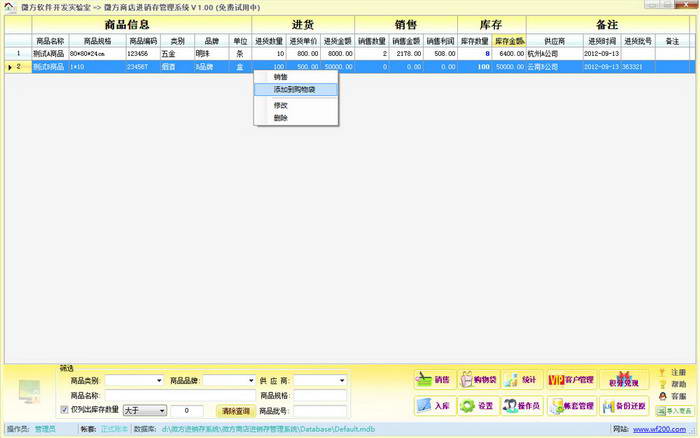700x438 pixels.
Task: Click the 导入 import button beside the buttons
Action: 675,411
